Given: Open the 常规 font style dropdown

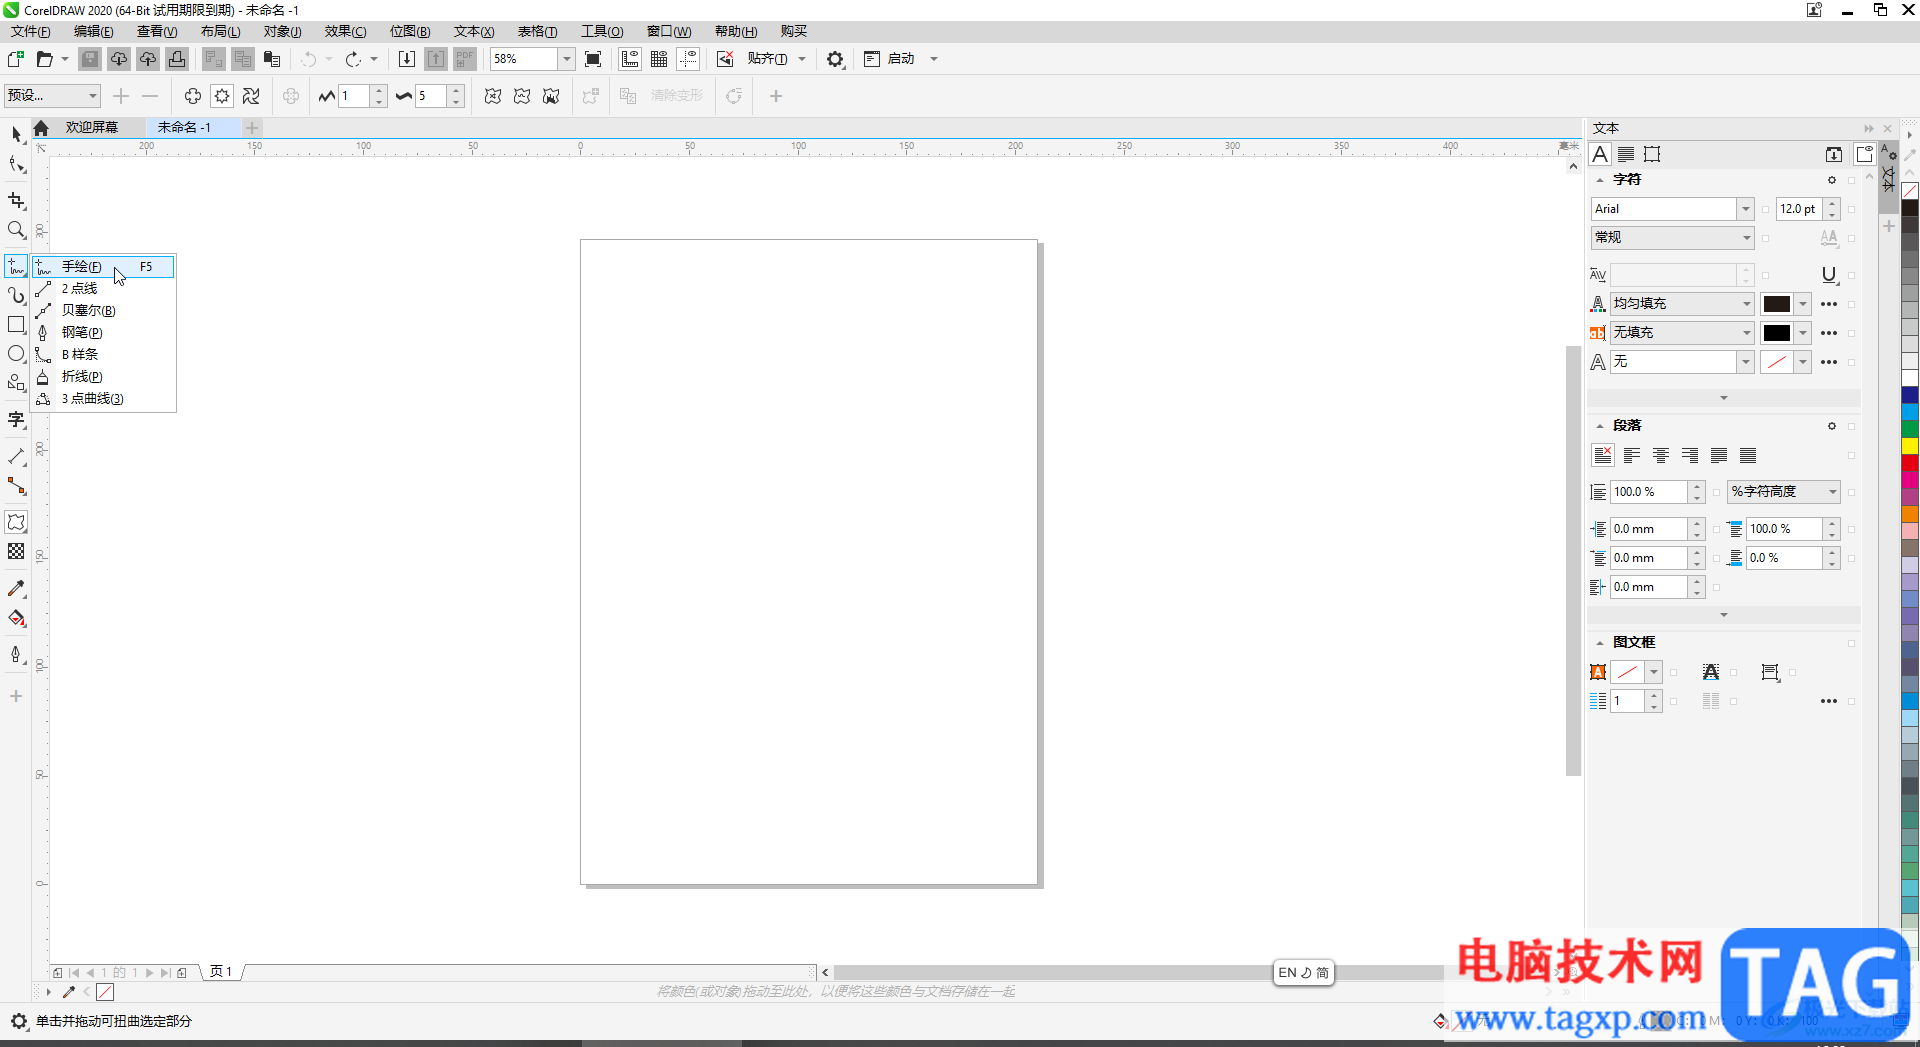Looking at the screenshot, I should tap(1746, 238).
